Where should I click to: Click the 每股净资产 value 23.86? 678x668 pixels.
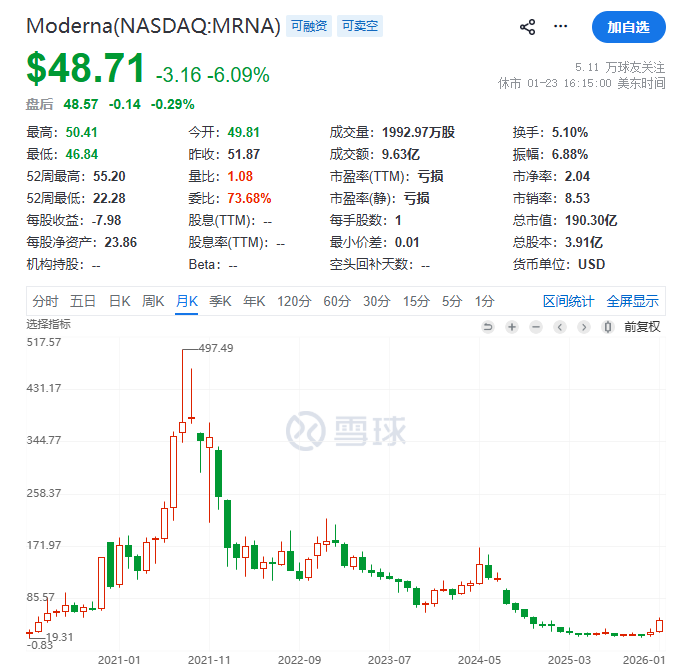point(121,243)
